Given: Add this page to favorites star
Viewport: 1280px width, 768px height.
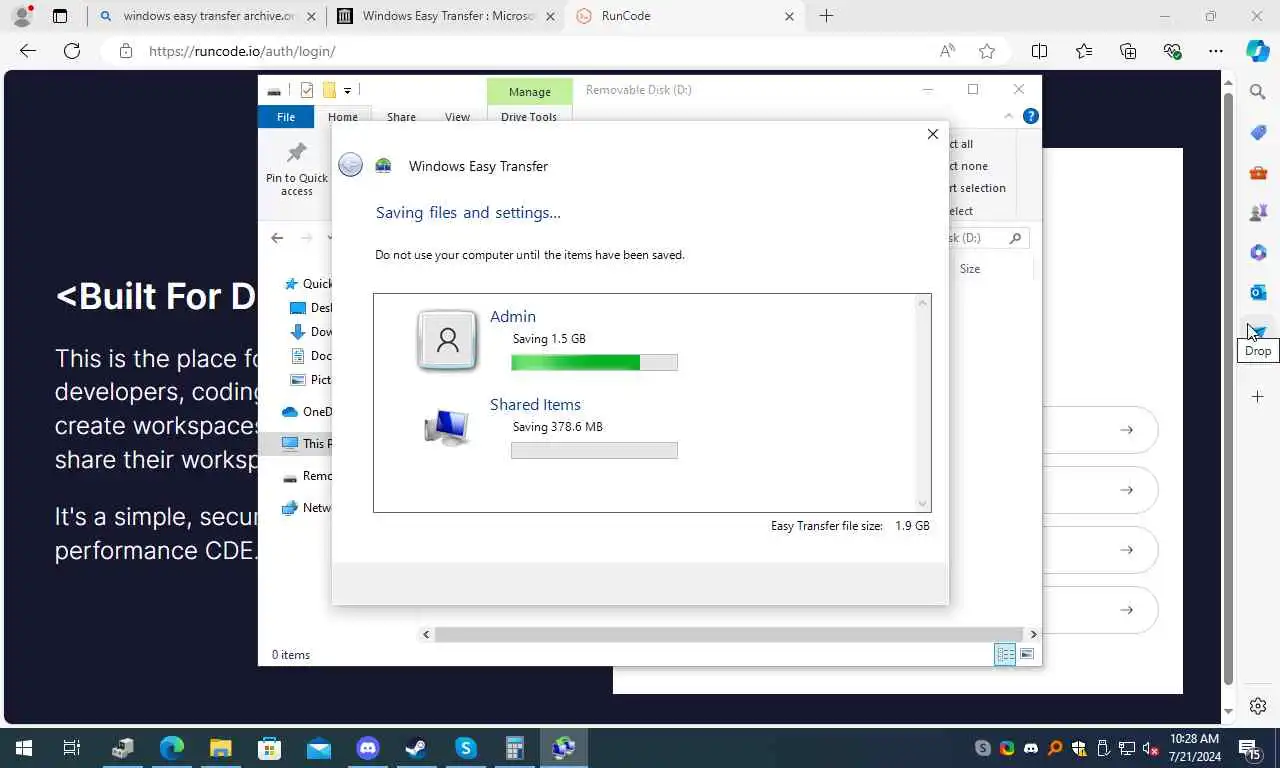Looking at the screenshot, I should pyautogui.click(x=987, y=51).
